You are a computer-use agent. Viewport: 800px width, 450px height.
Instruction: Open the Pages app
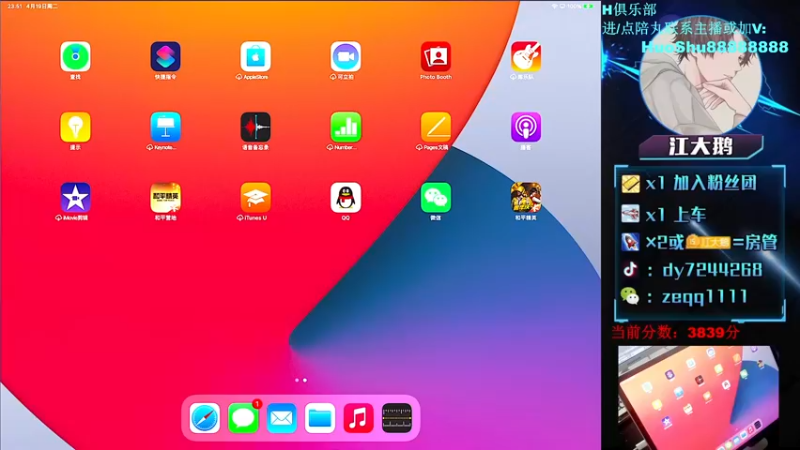coord(436,127)
